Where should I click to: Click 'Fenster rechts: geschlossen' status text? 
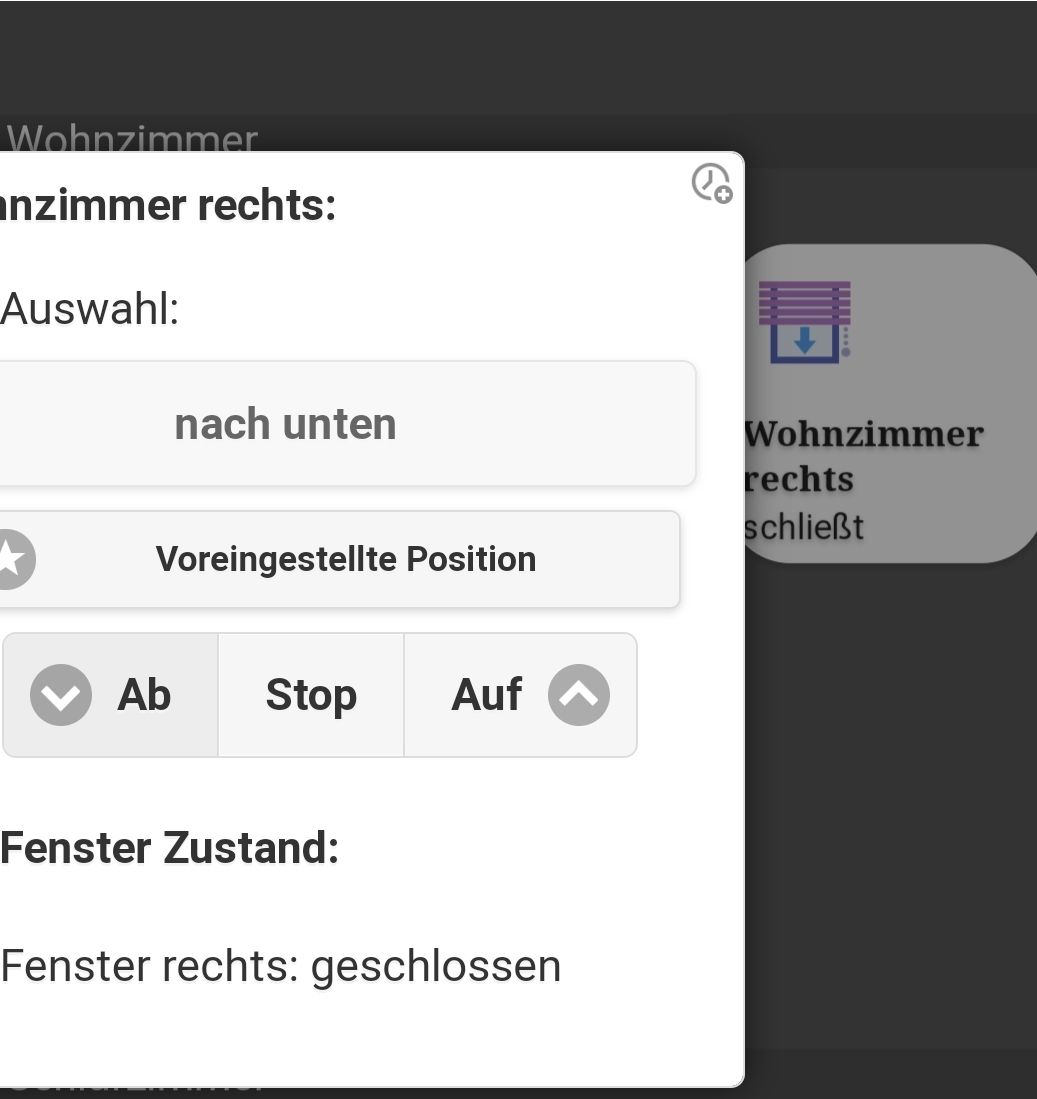click(x=281, y=967)
